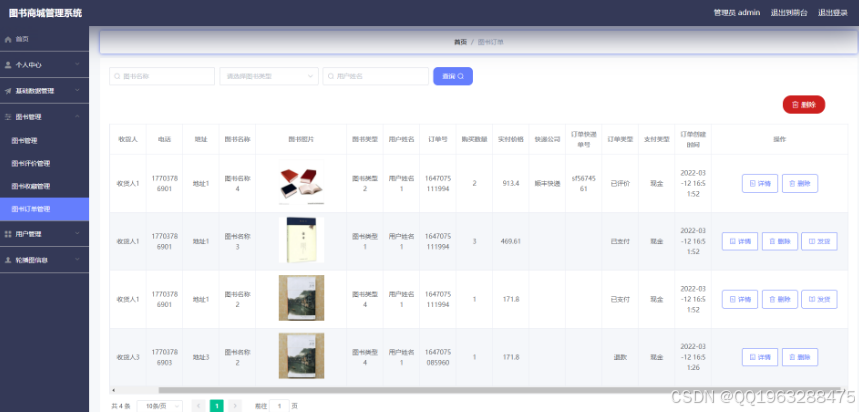Screen dimensions: 859x412
Task: Click 删除 for the 退款 order row
Action: 800,357
